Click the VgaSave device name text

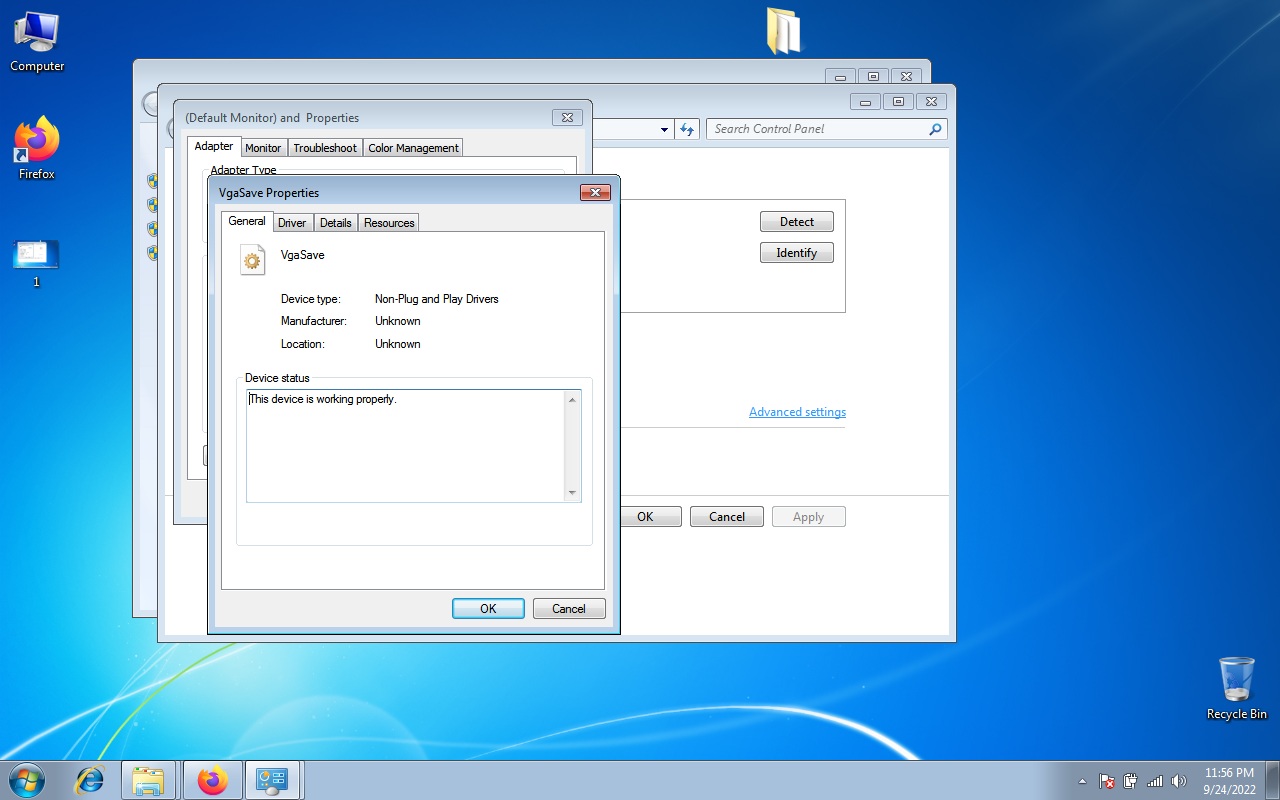point(303,255)
